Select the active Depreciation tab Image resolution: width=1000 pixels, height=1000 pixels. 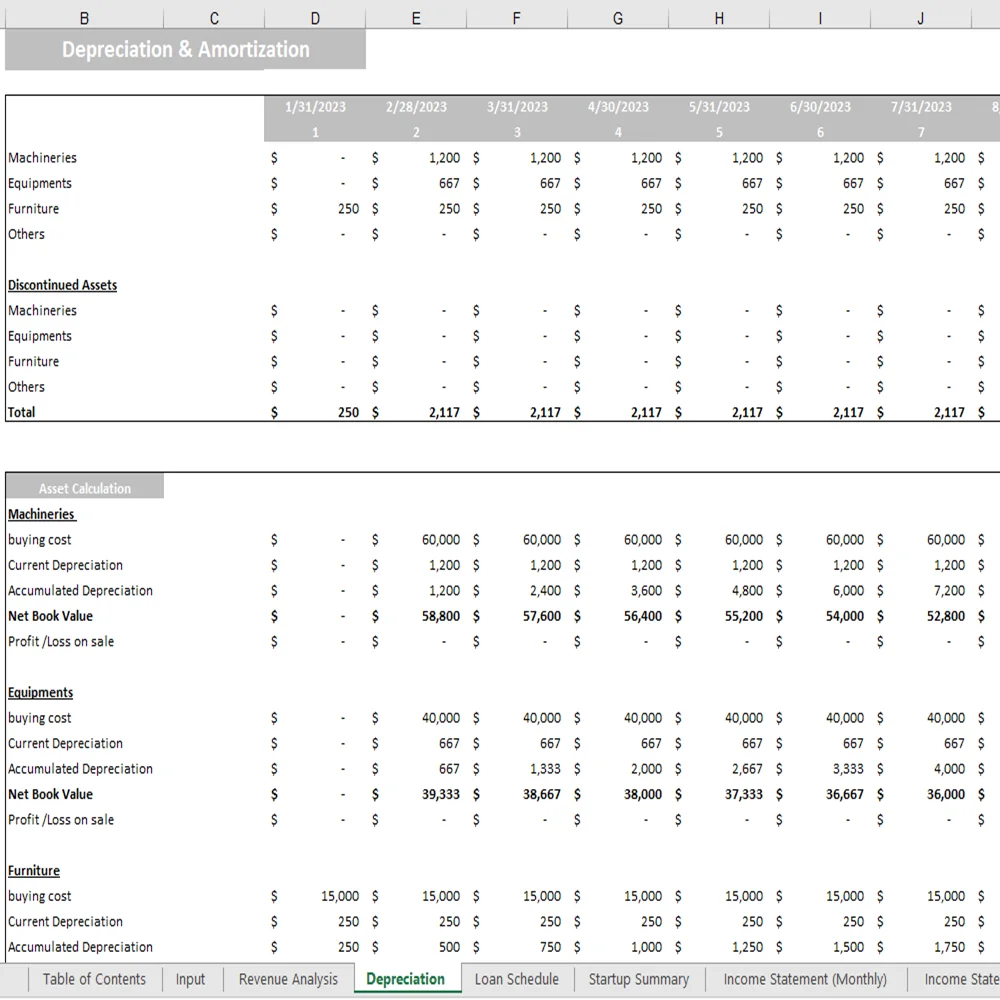(x=406, y=979)
